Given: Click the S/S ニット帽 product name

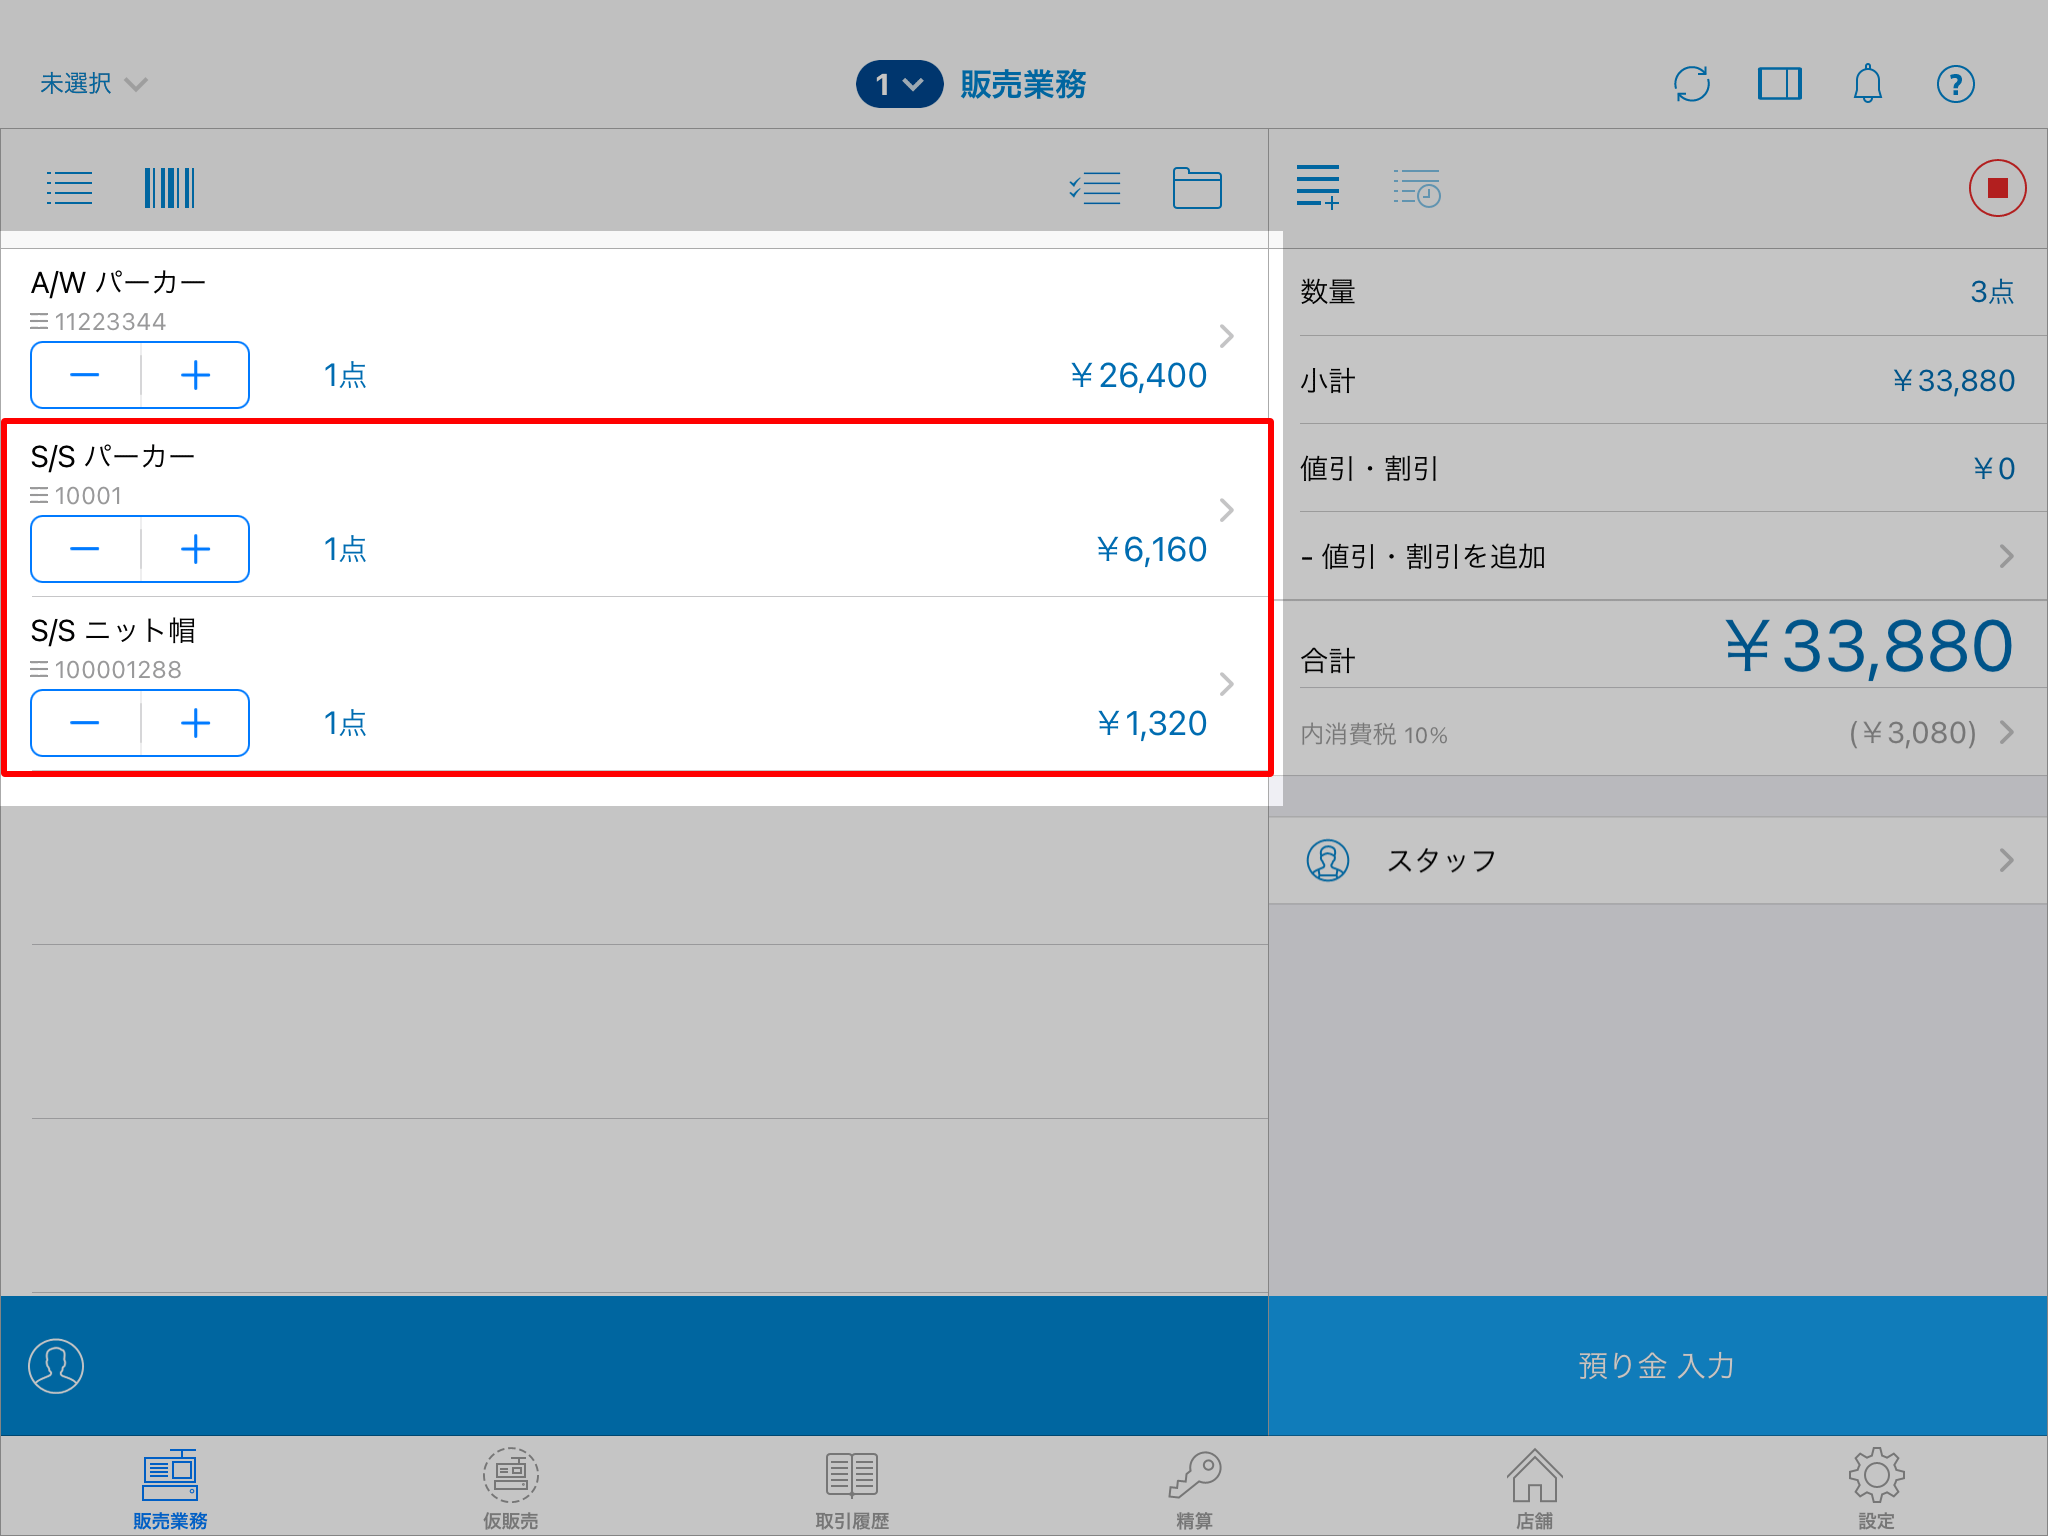Looking at the screenshot, I should (x=113, y=631).
